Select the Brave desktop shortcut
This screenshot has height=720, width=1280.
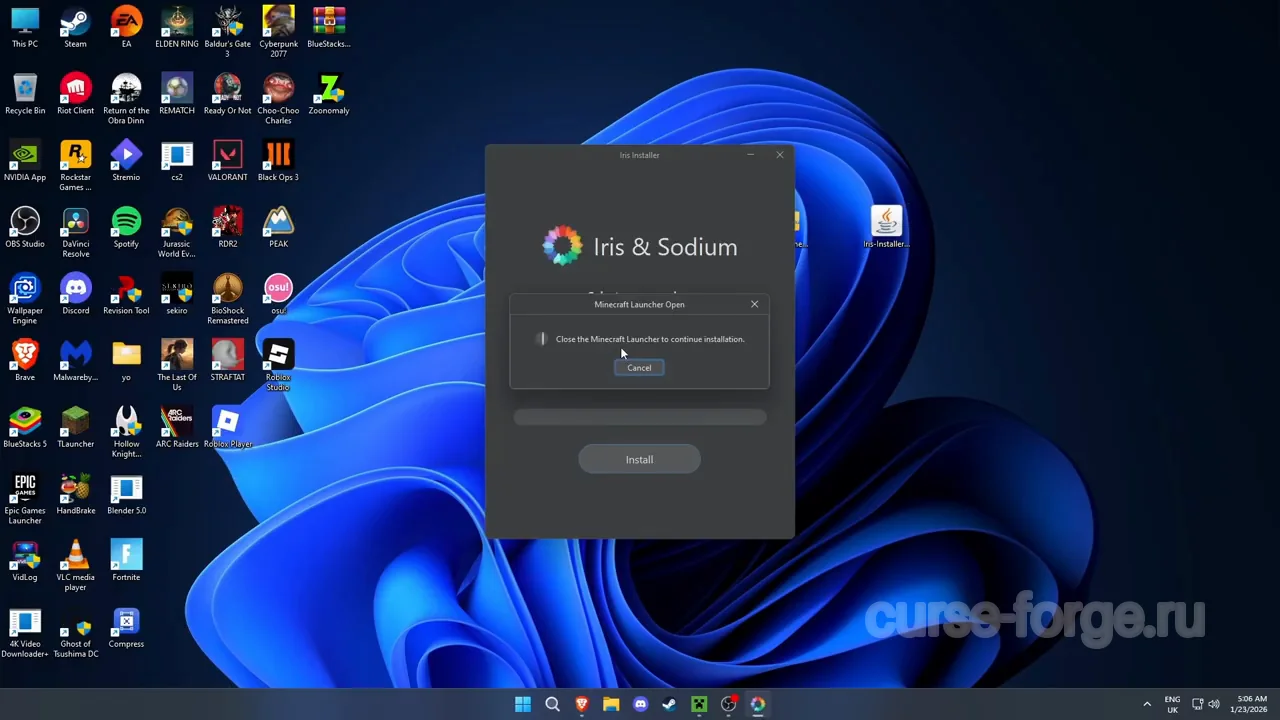(25, 361)
